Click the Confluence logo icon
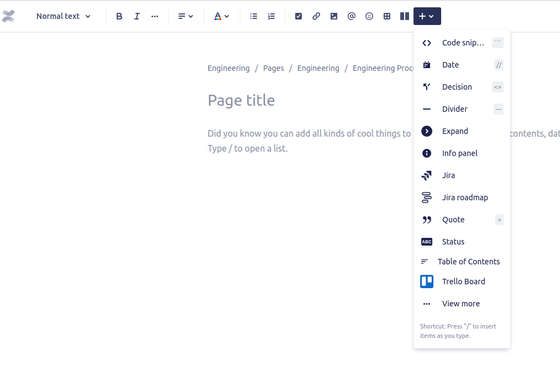560x369 pixels. click(8, 16)
